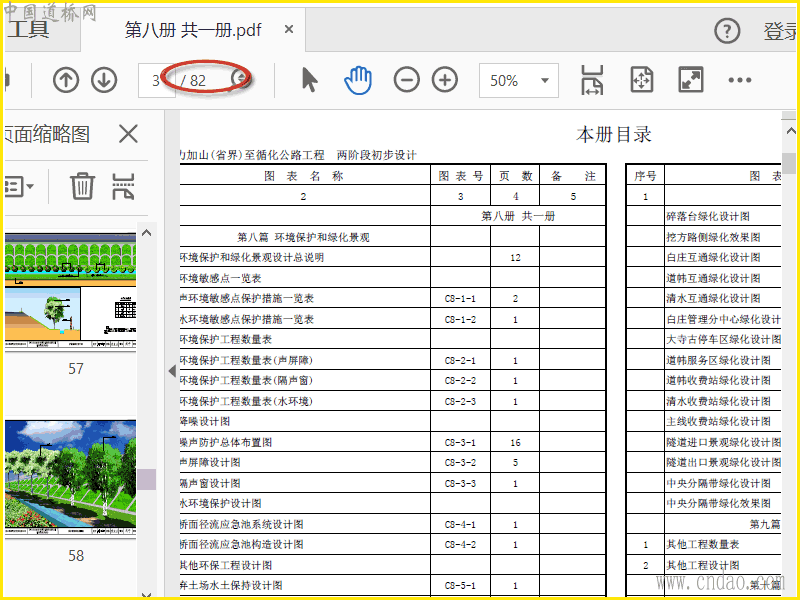800x600 pixels.
Task: Click fit-width scrolling mode icon
Action: click(x=592, y=80)
